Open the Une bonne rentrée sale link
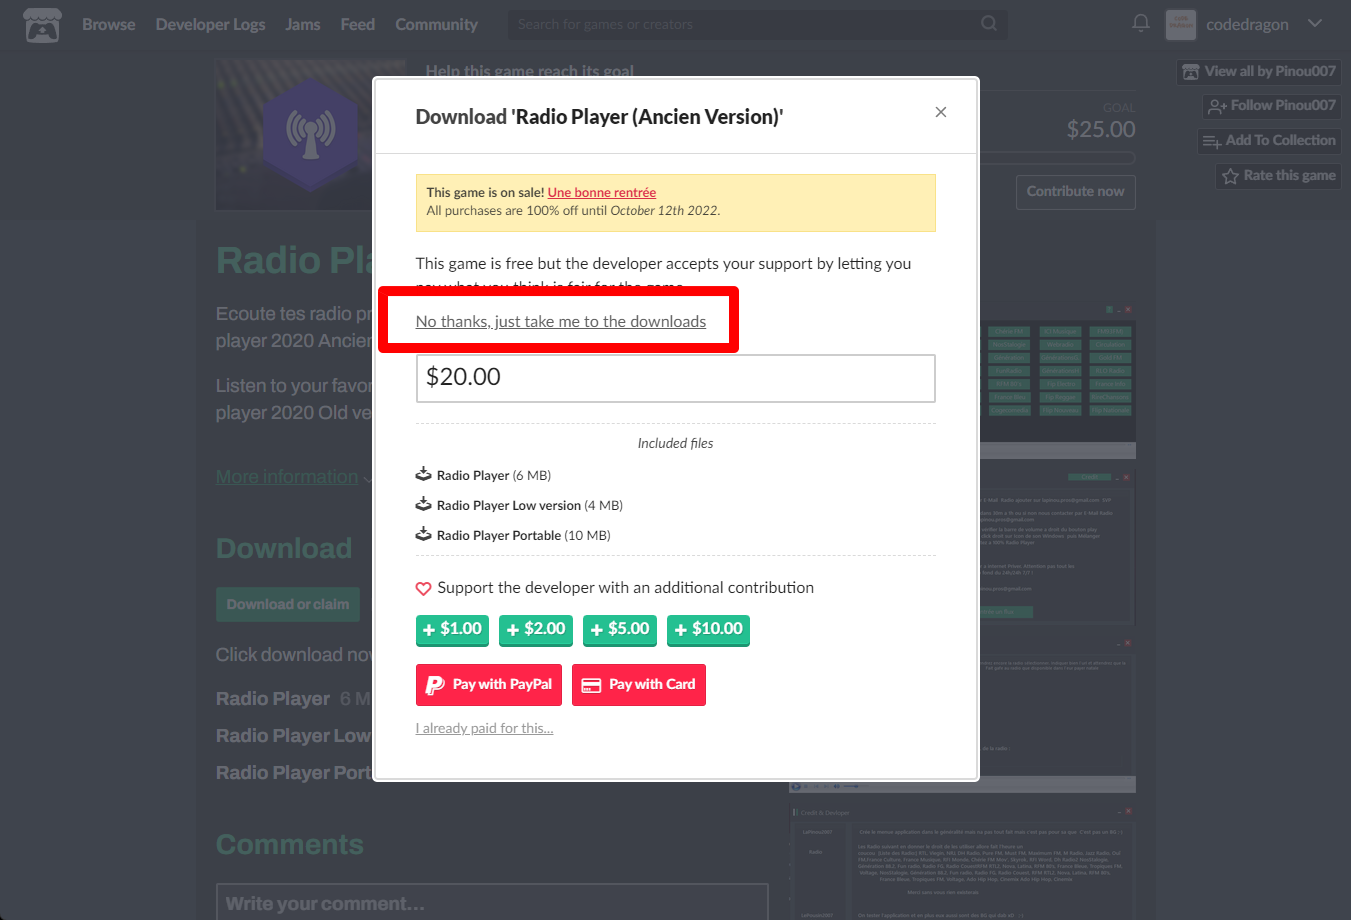Screen dimensions: 1351x920 coord(602,192)
